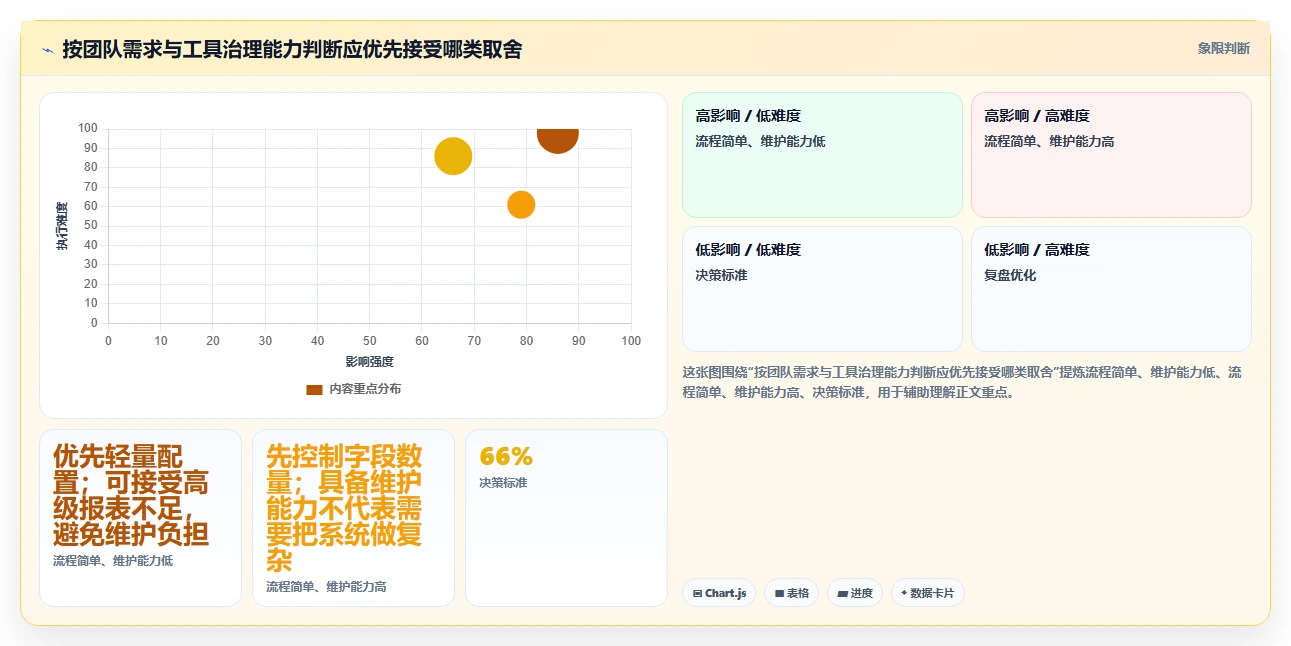Click the 执行难度 y-axis title
The image size is (1291, 646).
[62, 226]
